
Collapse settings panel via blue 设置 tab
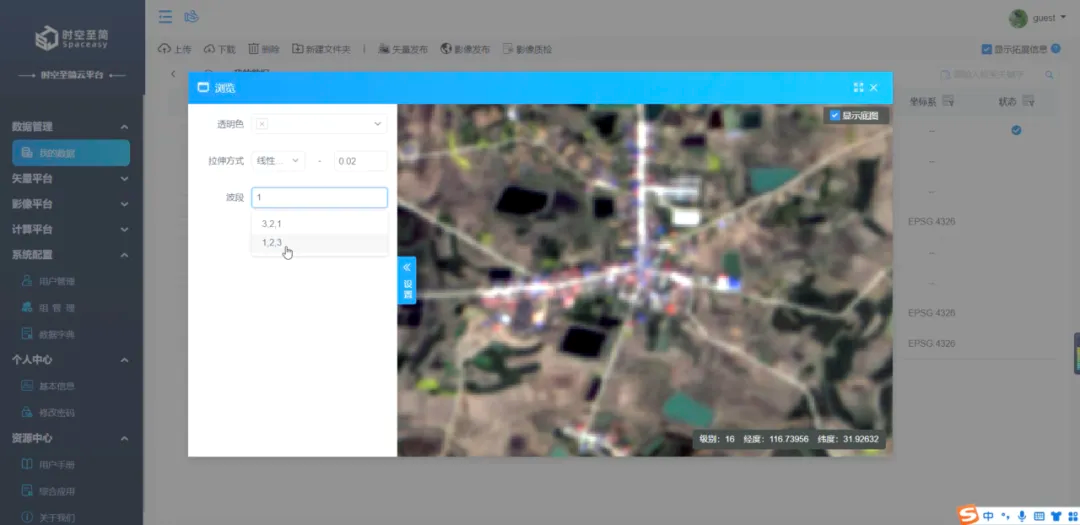pos(407,280)
